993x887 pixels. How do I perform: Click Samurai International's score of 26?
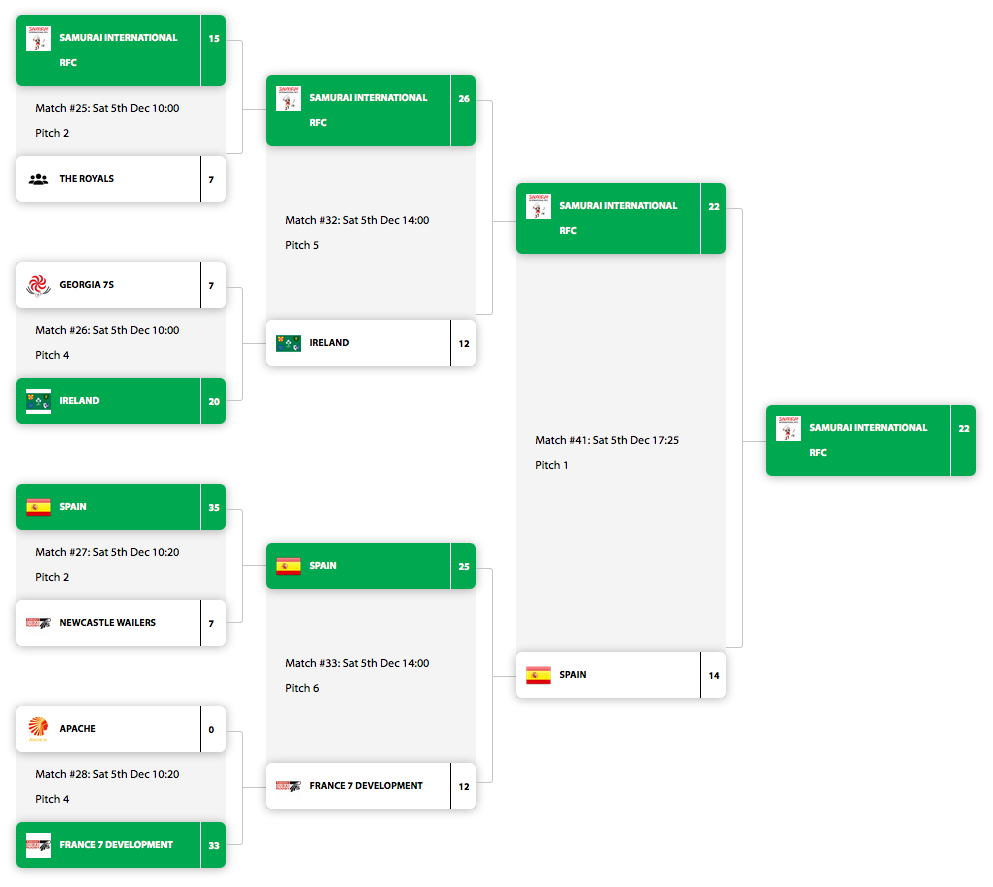tap(464, 99)
